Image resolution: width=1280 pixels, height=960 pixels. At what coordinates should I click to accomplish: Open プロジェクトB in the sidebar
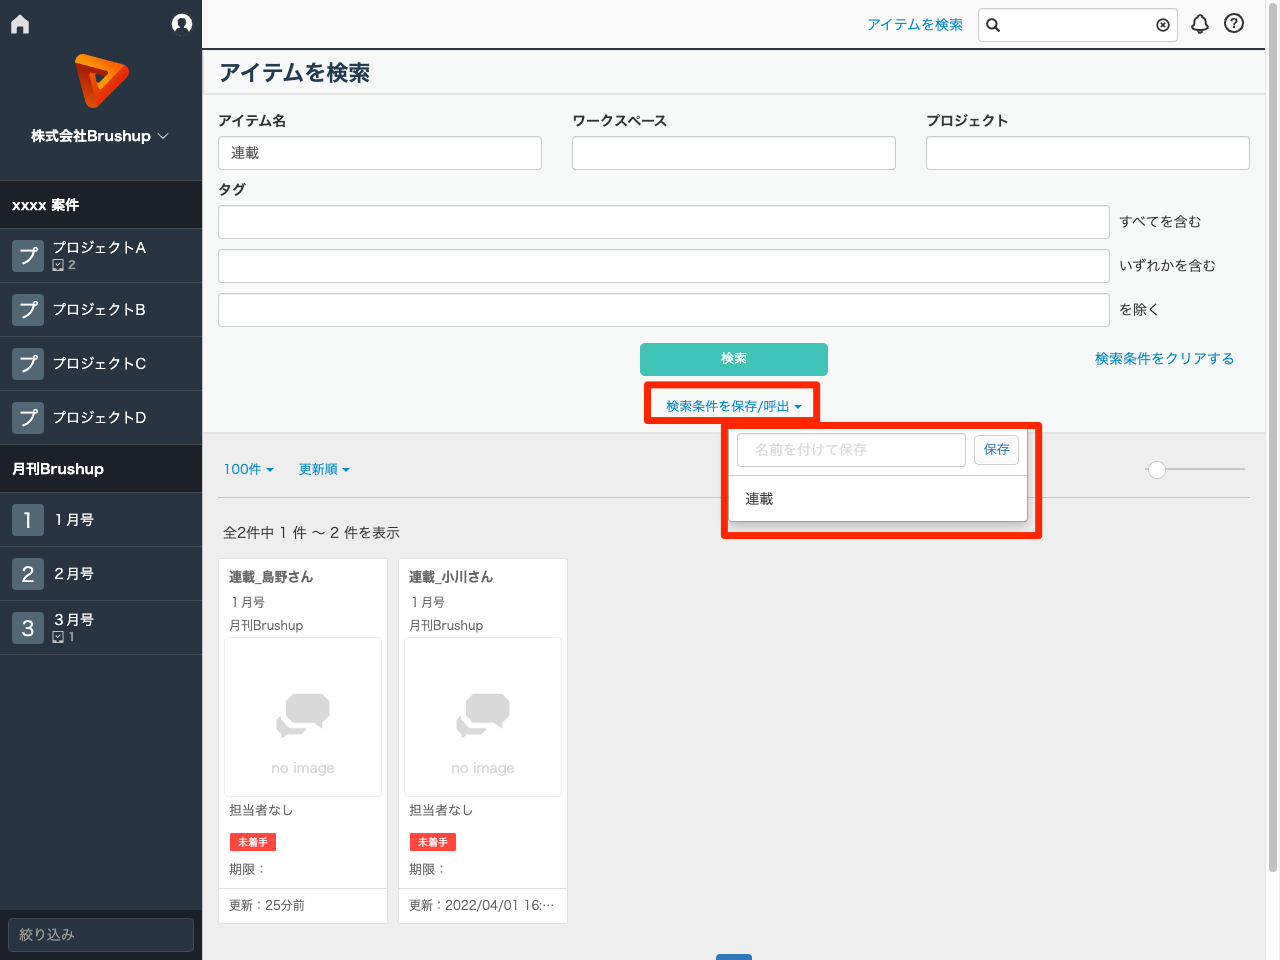(x=101, y=310)
